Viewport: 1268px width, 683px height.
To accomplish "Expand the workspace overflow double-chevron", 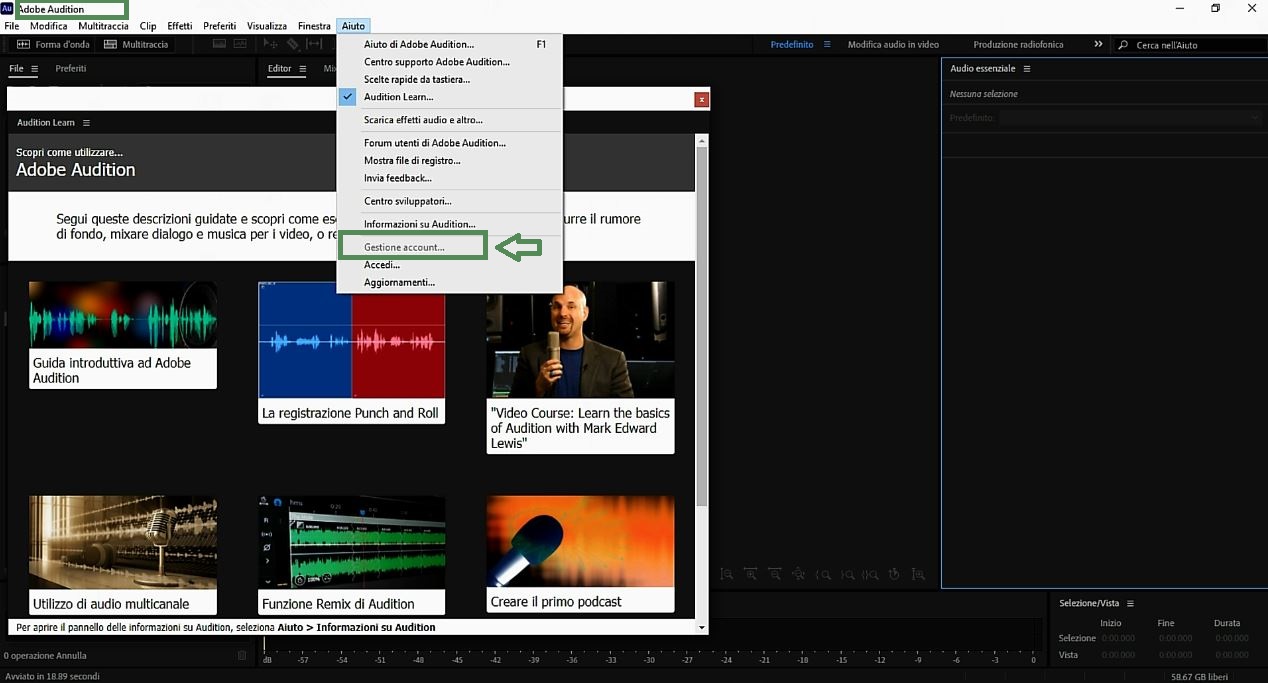I will (1098, 44).
